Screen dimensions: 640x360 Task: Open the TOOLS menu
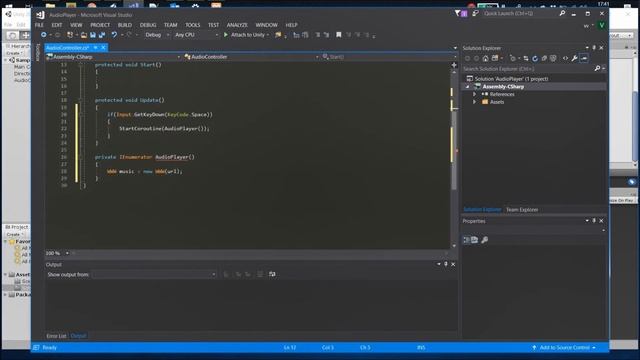point(193,25)
